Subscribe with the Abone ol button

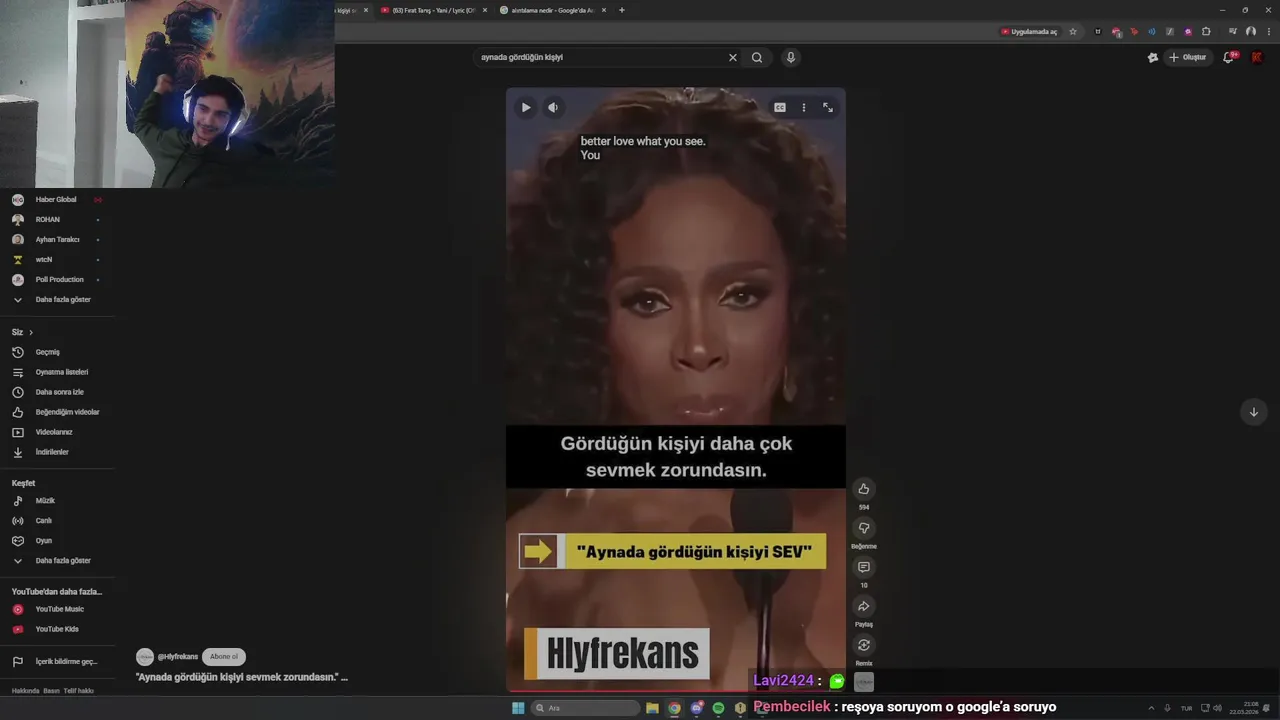[224, 657]
